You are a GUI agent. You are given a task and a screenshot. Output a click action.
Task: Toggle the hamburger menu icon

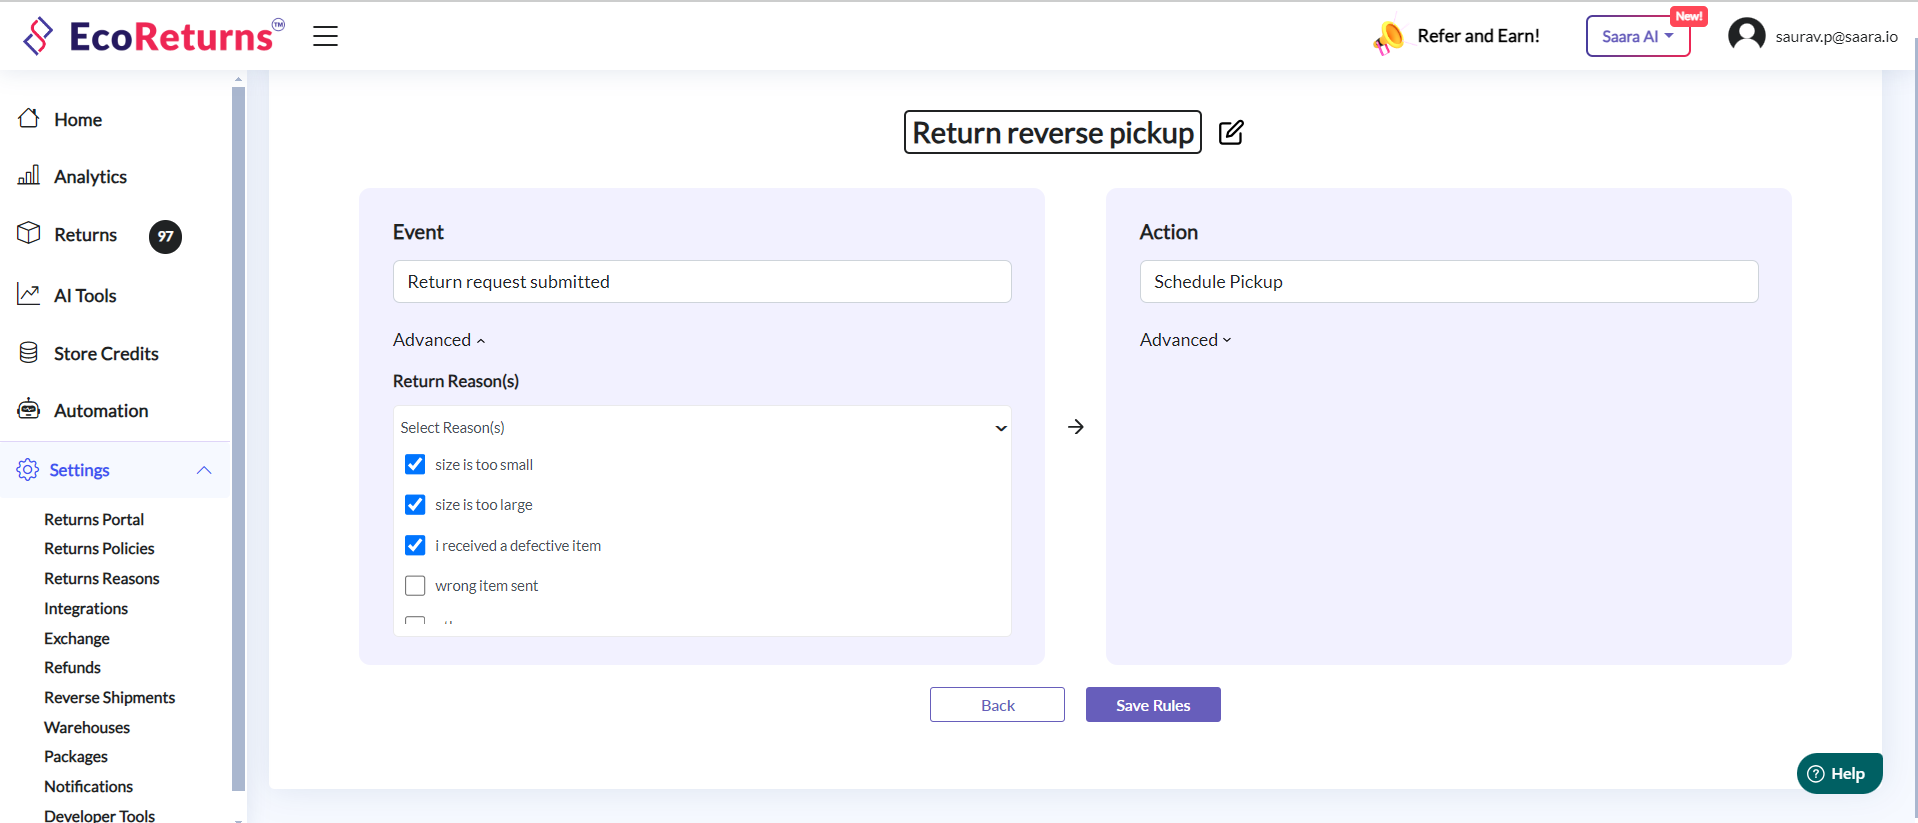coord(325,37)
